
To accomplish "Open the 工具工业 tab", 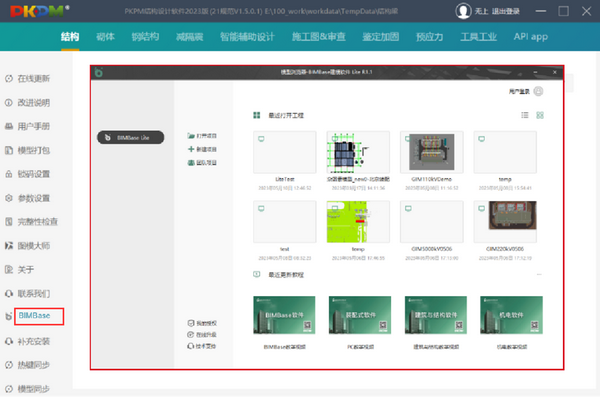I will point(478,37).
